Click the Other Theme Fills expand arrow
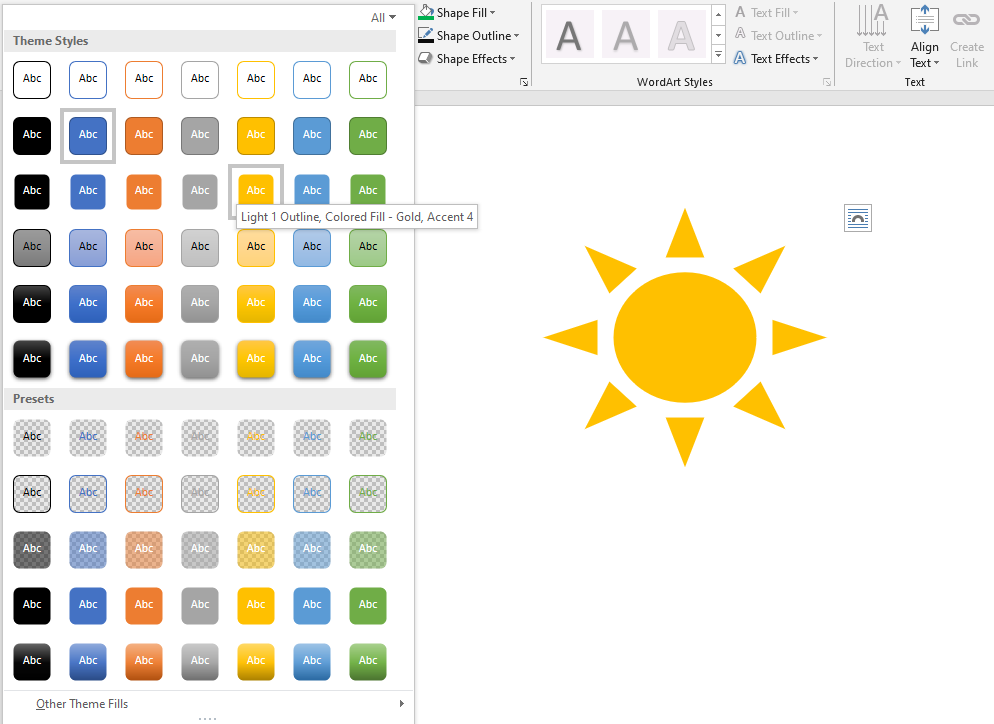The image size is (994, 724). coord(404,703)
